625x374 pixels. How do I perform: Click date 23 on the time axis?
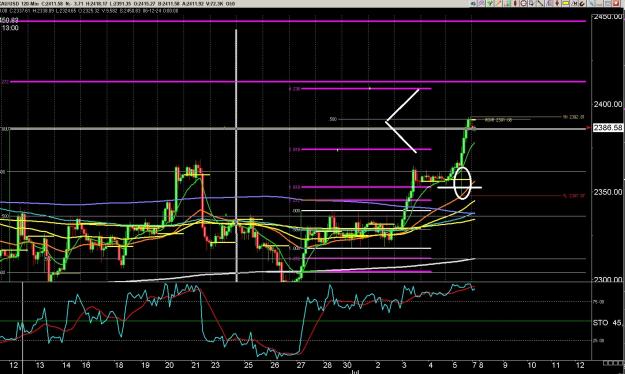pyautogui.click(x=215, y=365)
